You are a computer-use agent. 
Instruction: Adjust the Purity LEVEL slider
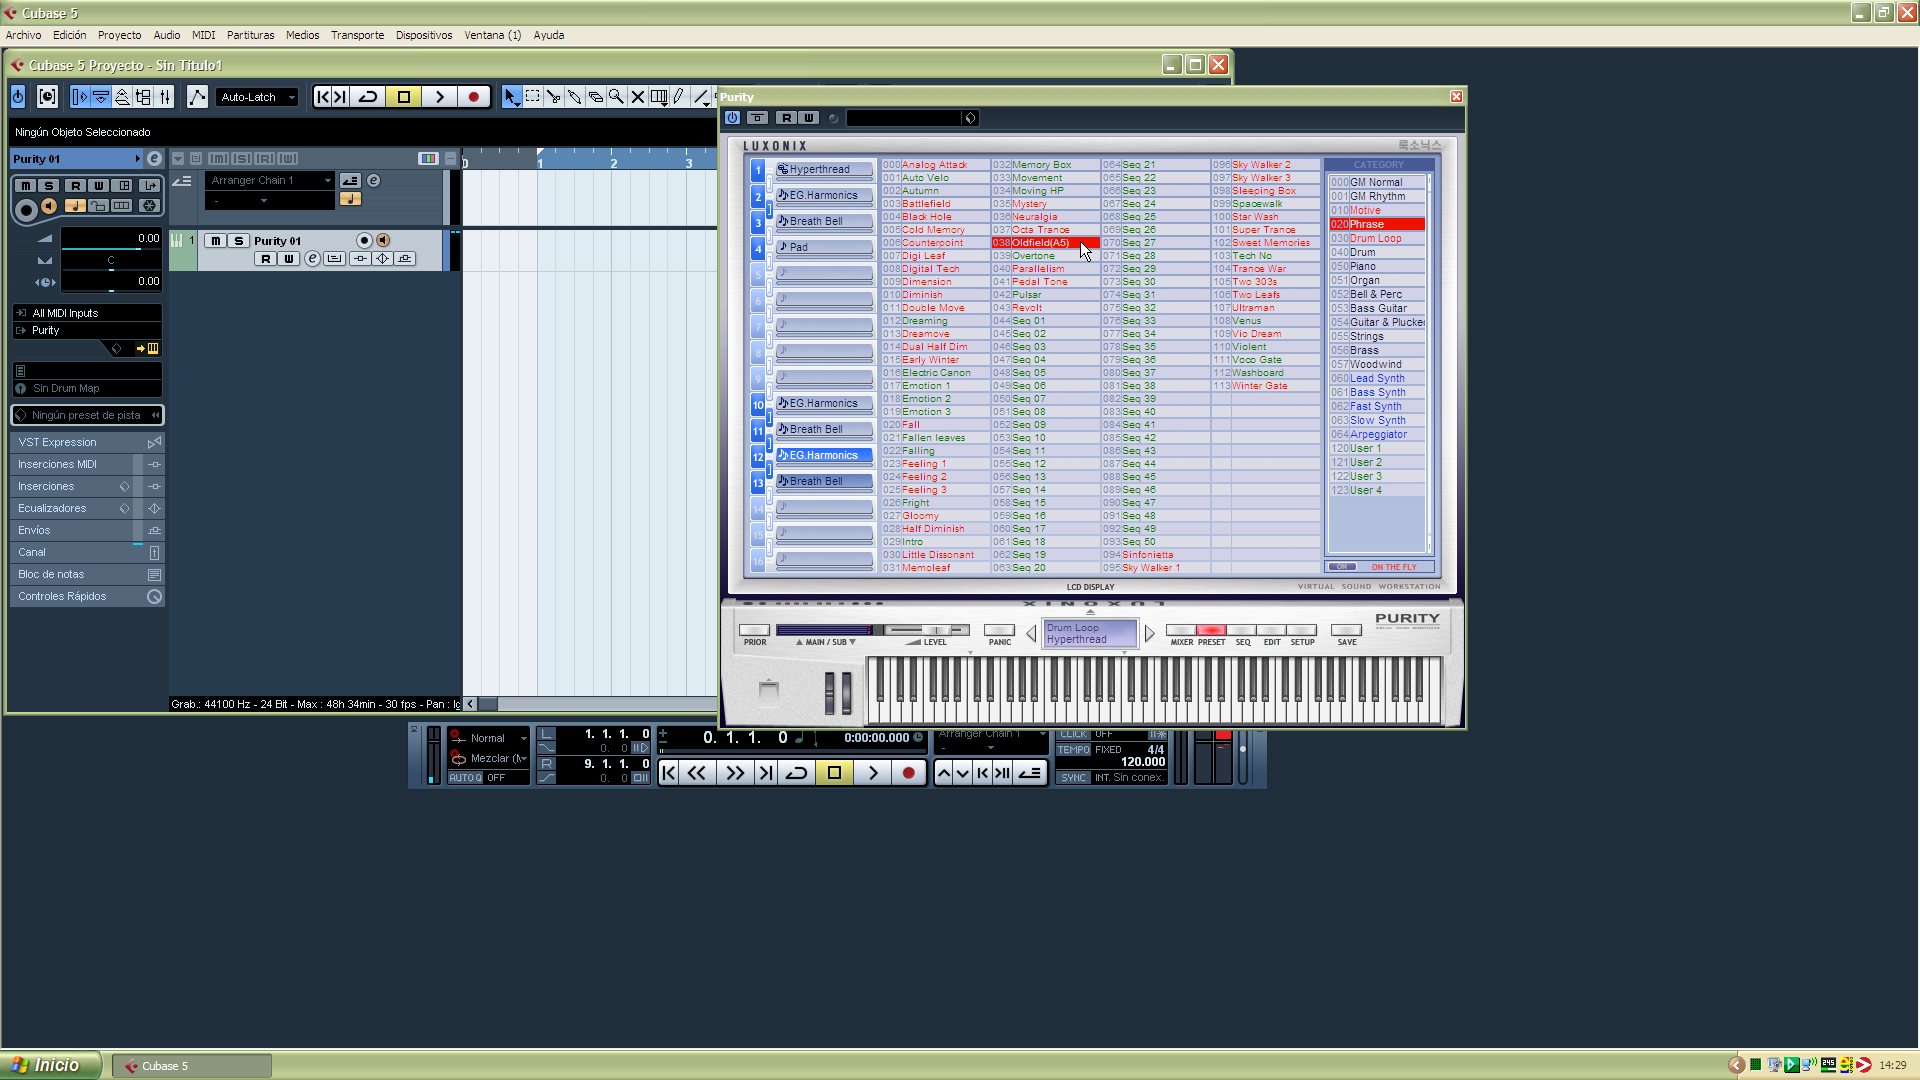(927, 630)
